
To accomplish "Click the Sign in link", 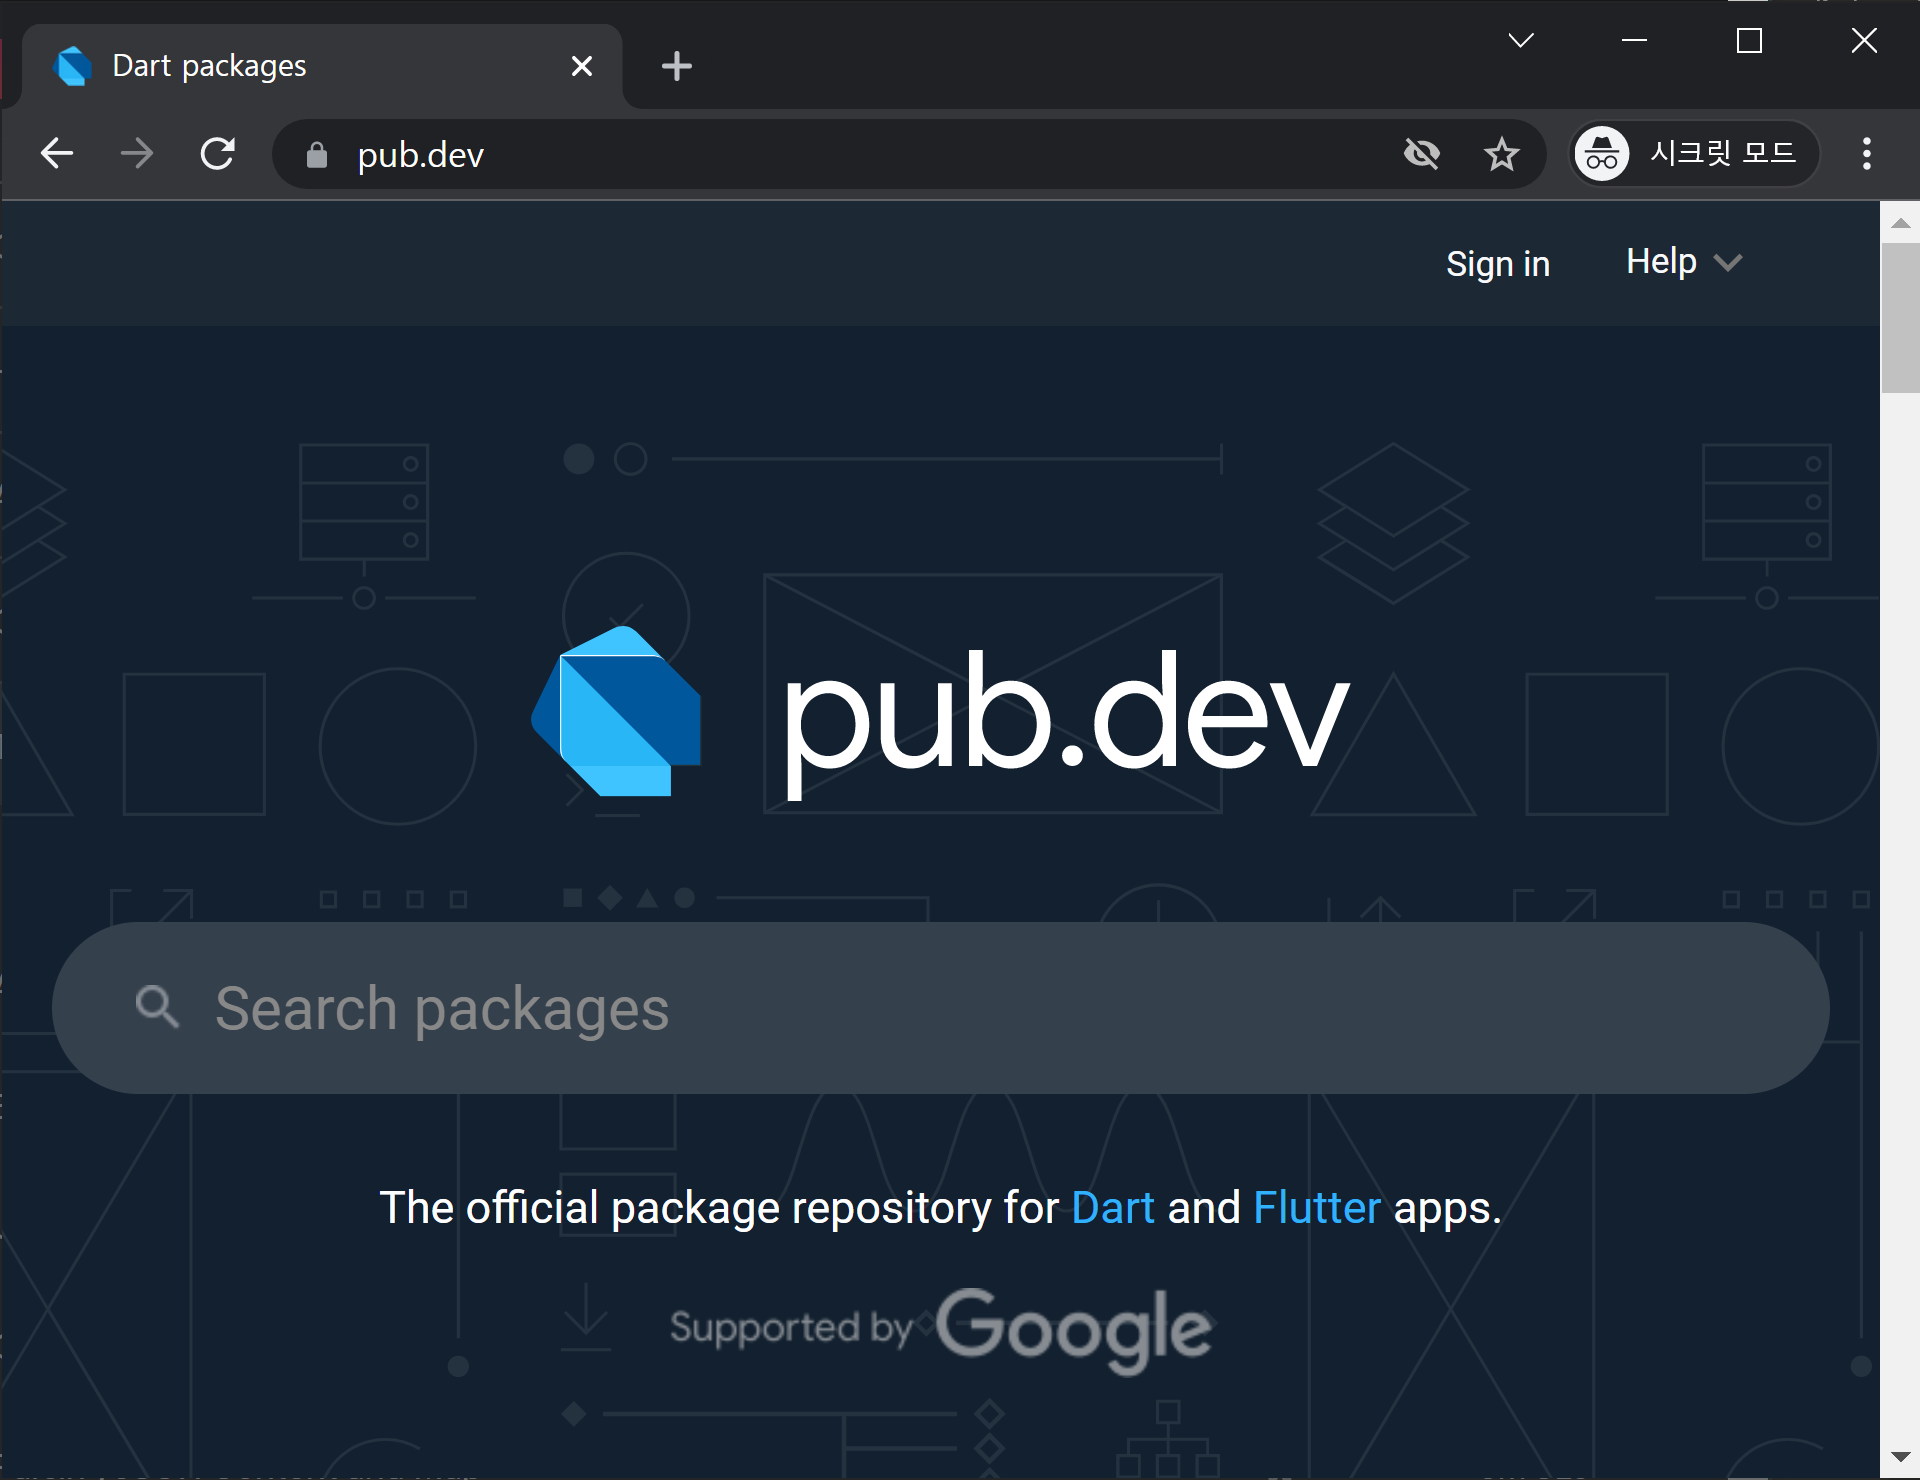I will 1497,264.
